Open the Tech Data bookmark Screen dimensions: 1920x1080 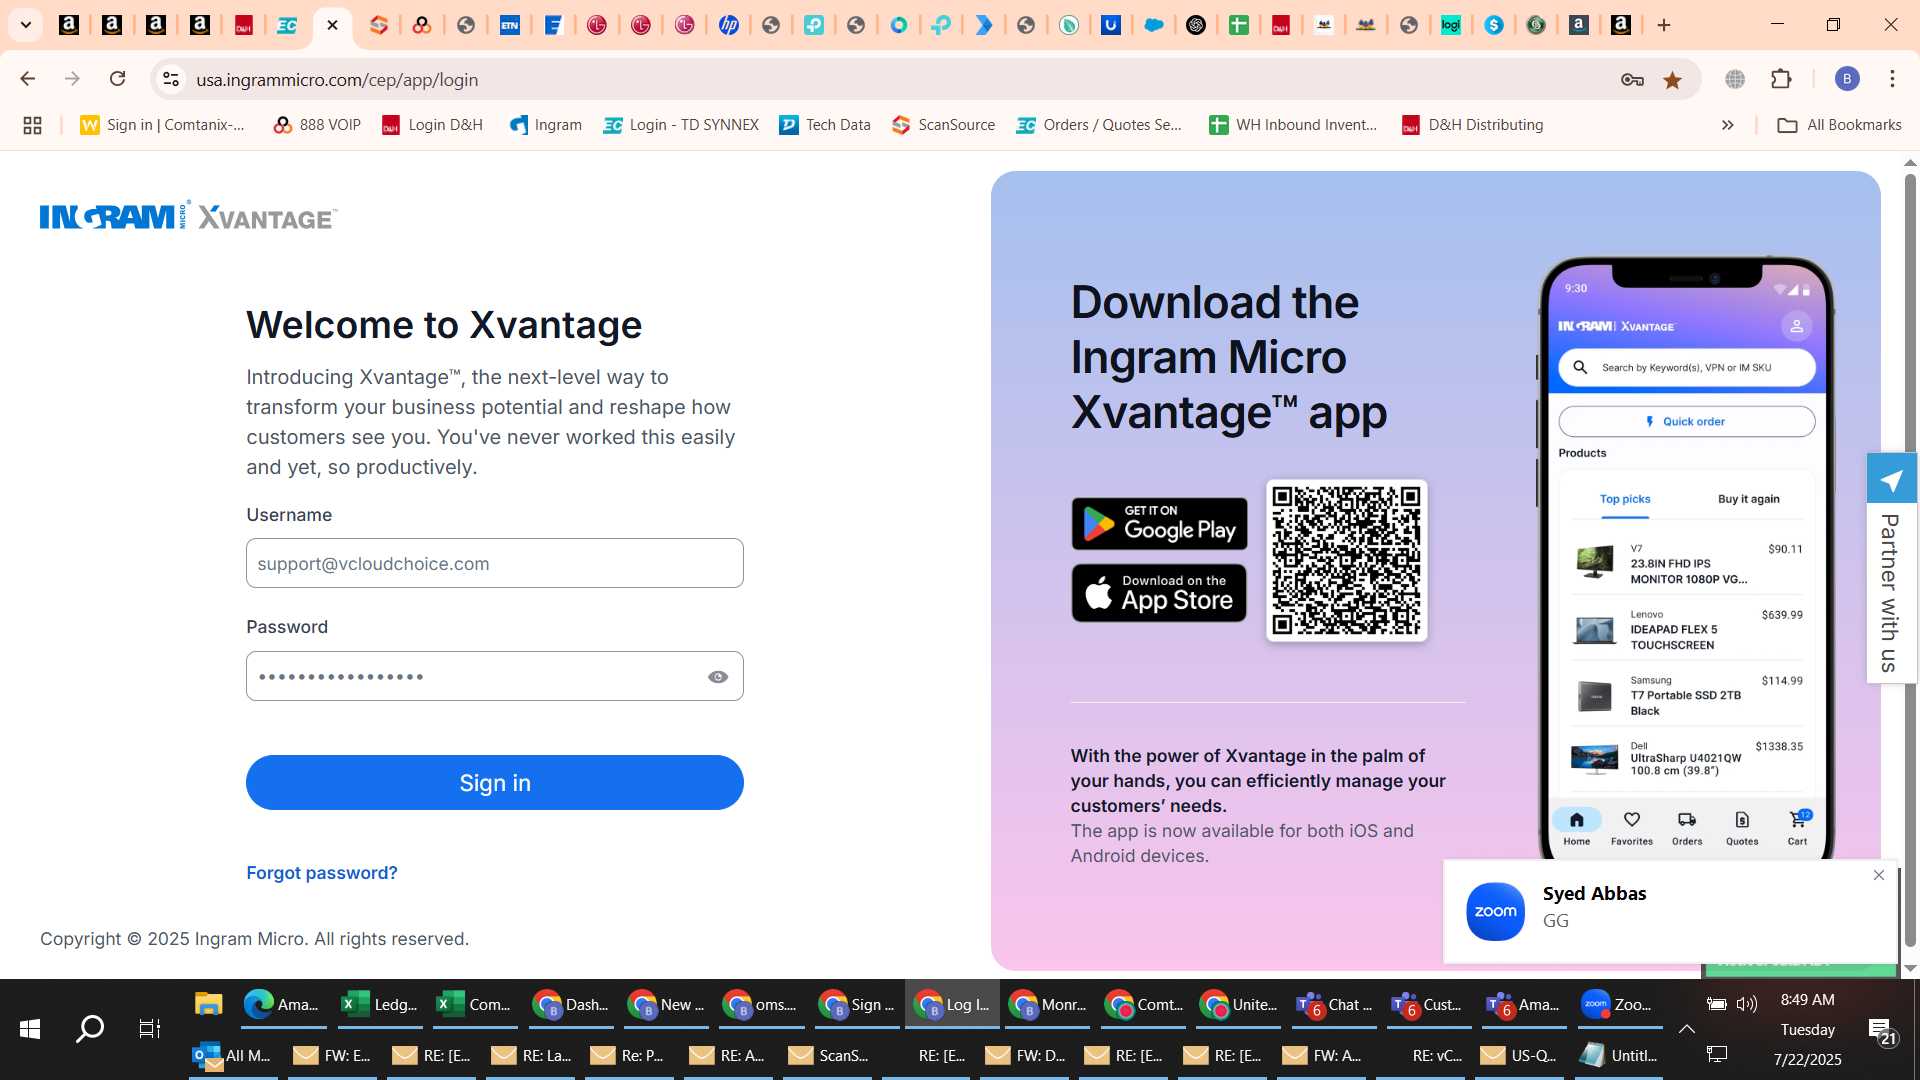tap(825, 125)
